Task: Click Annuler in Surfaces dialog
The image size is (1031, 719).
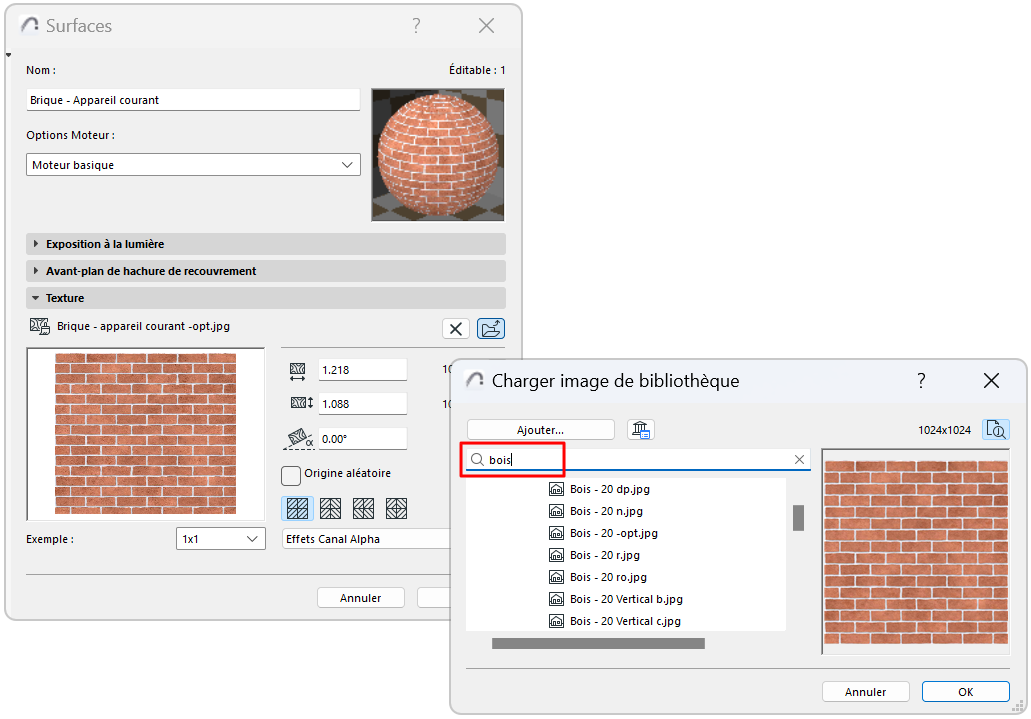Action: (x=360, y=598)
